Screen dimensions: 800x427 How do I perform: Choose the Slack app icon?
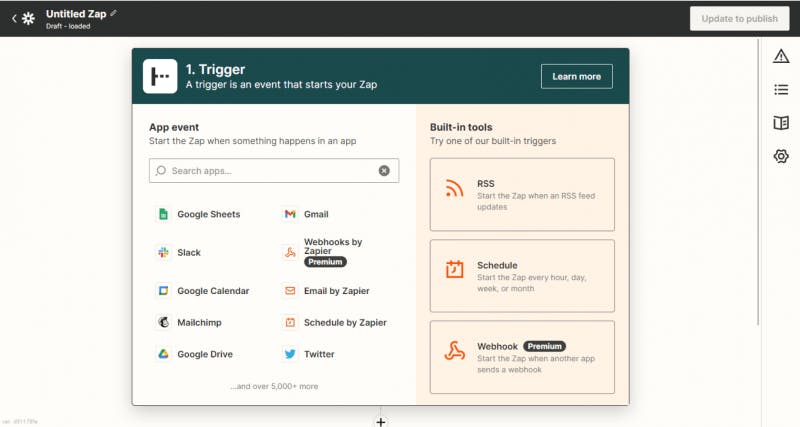point(163,253)
